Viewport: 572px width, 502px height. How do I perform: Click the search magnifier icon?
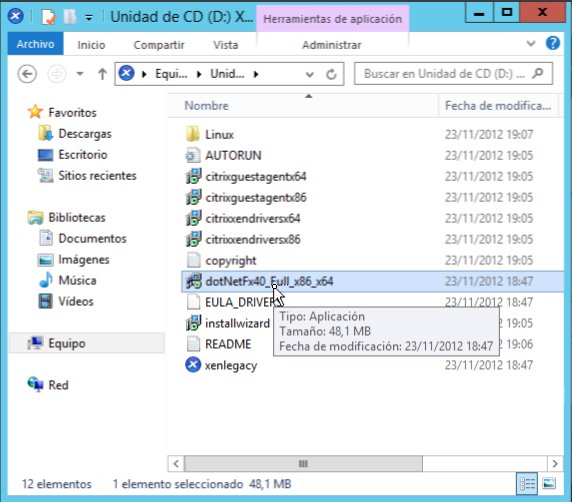537,74
